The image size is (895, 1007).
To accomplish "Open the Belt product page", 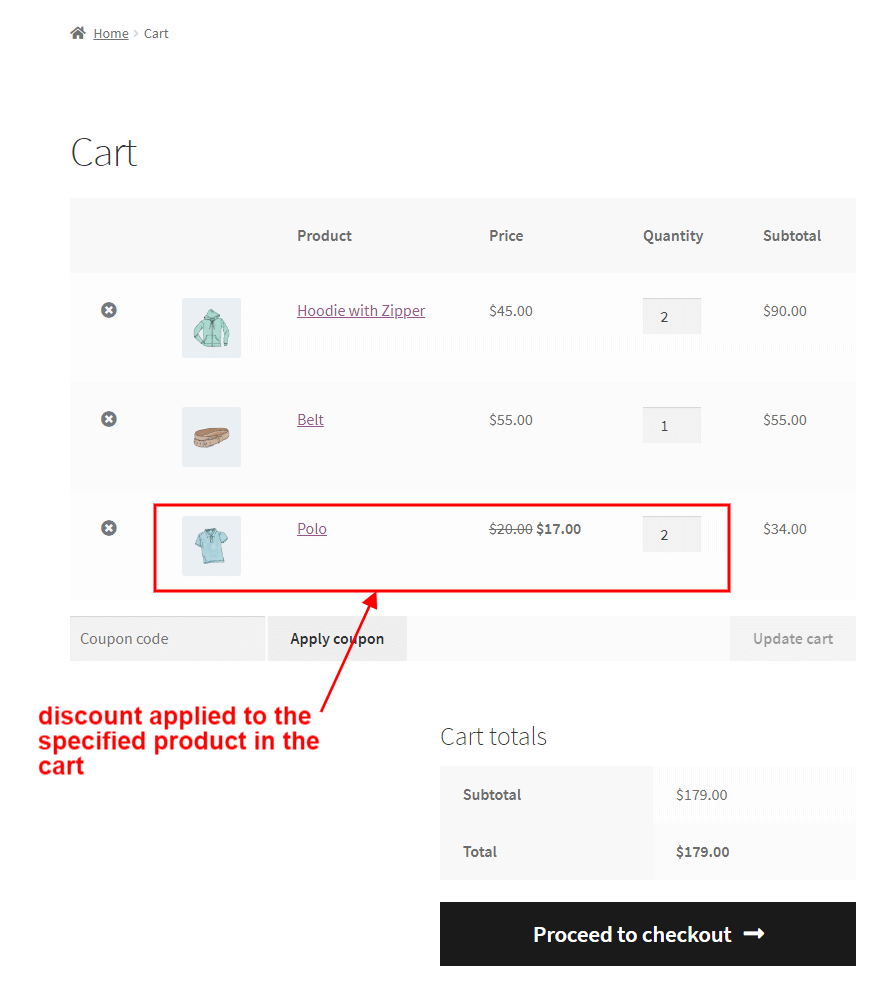I will click(310, 419).
